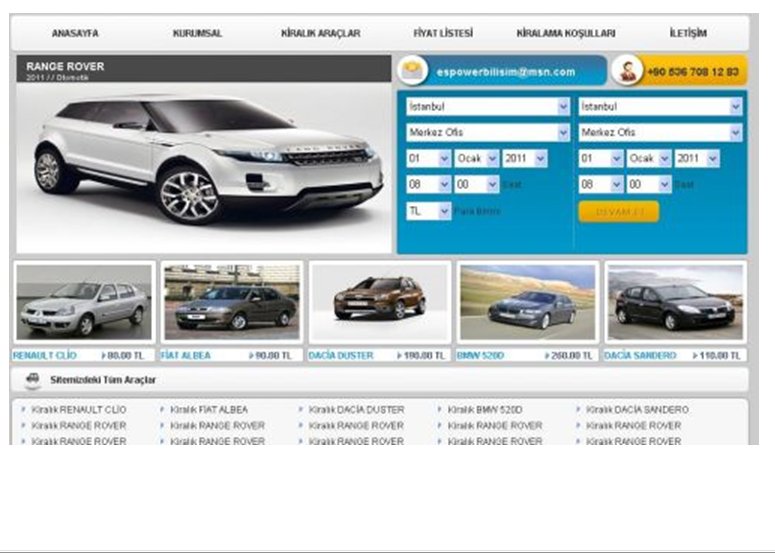Open the pickup year 2011 dropdown
The height and width of the screenshot is (554, 775).
click(524, 159)
